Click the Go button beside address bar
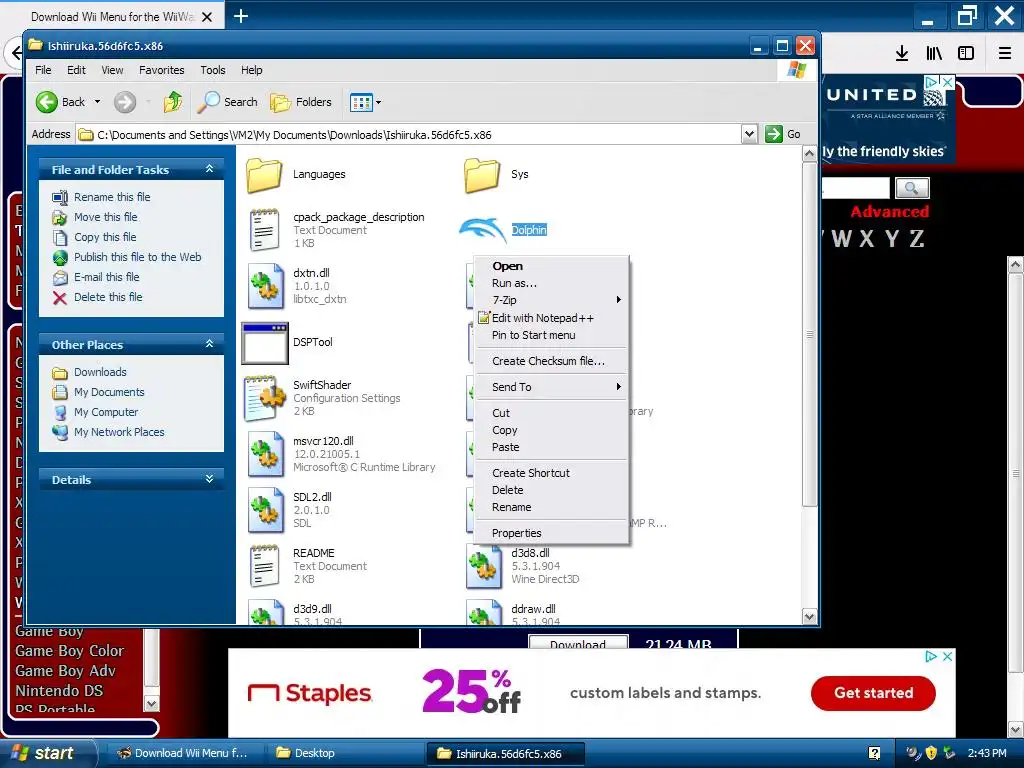Screen dimensions: 1024x768 (x=784, y=134)
